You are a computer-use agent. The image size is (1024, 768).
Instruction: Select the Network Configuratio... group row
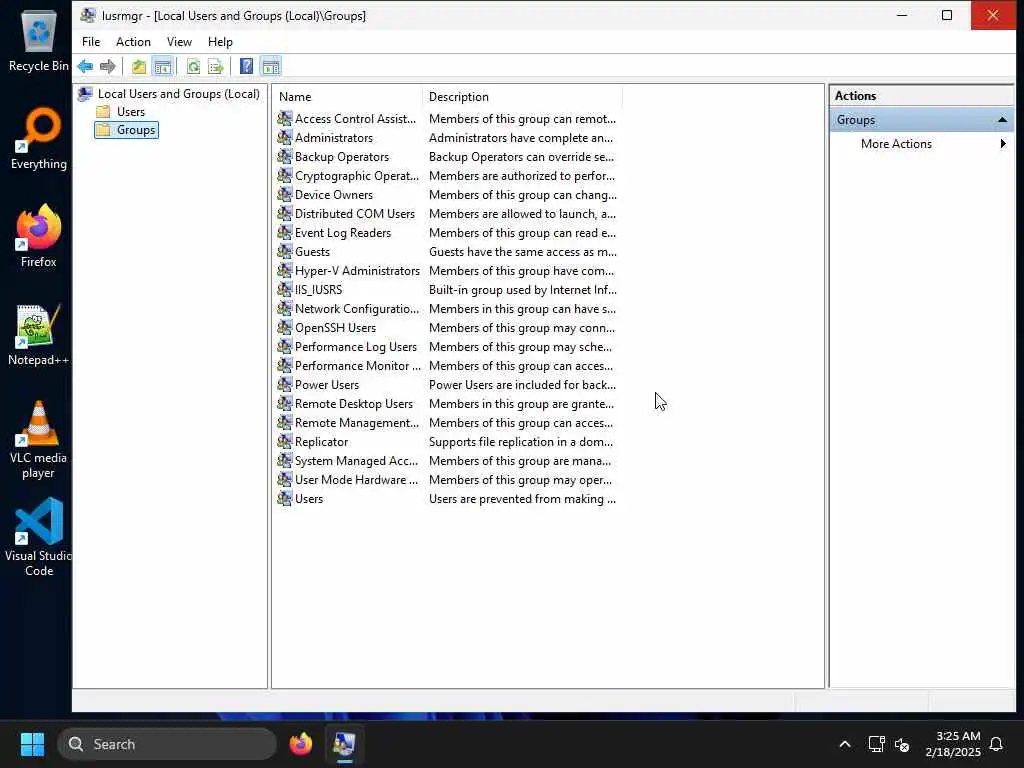447,308
